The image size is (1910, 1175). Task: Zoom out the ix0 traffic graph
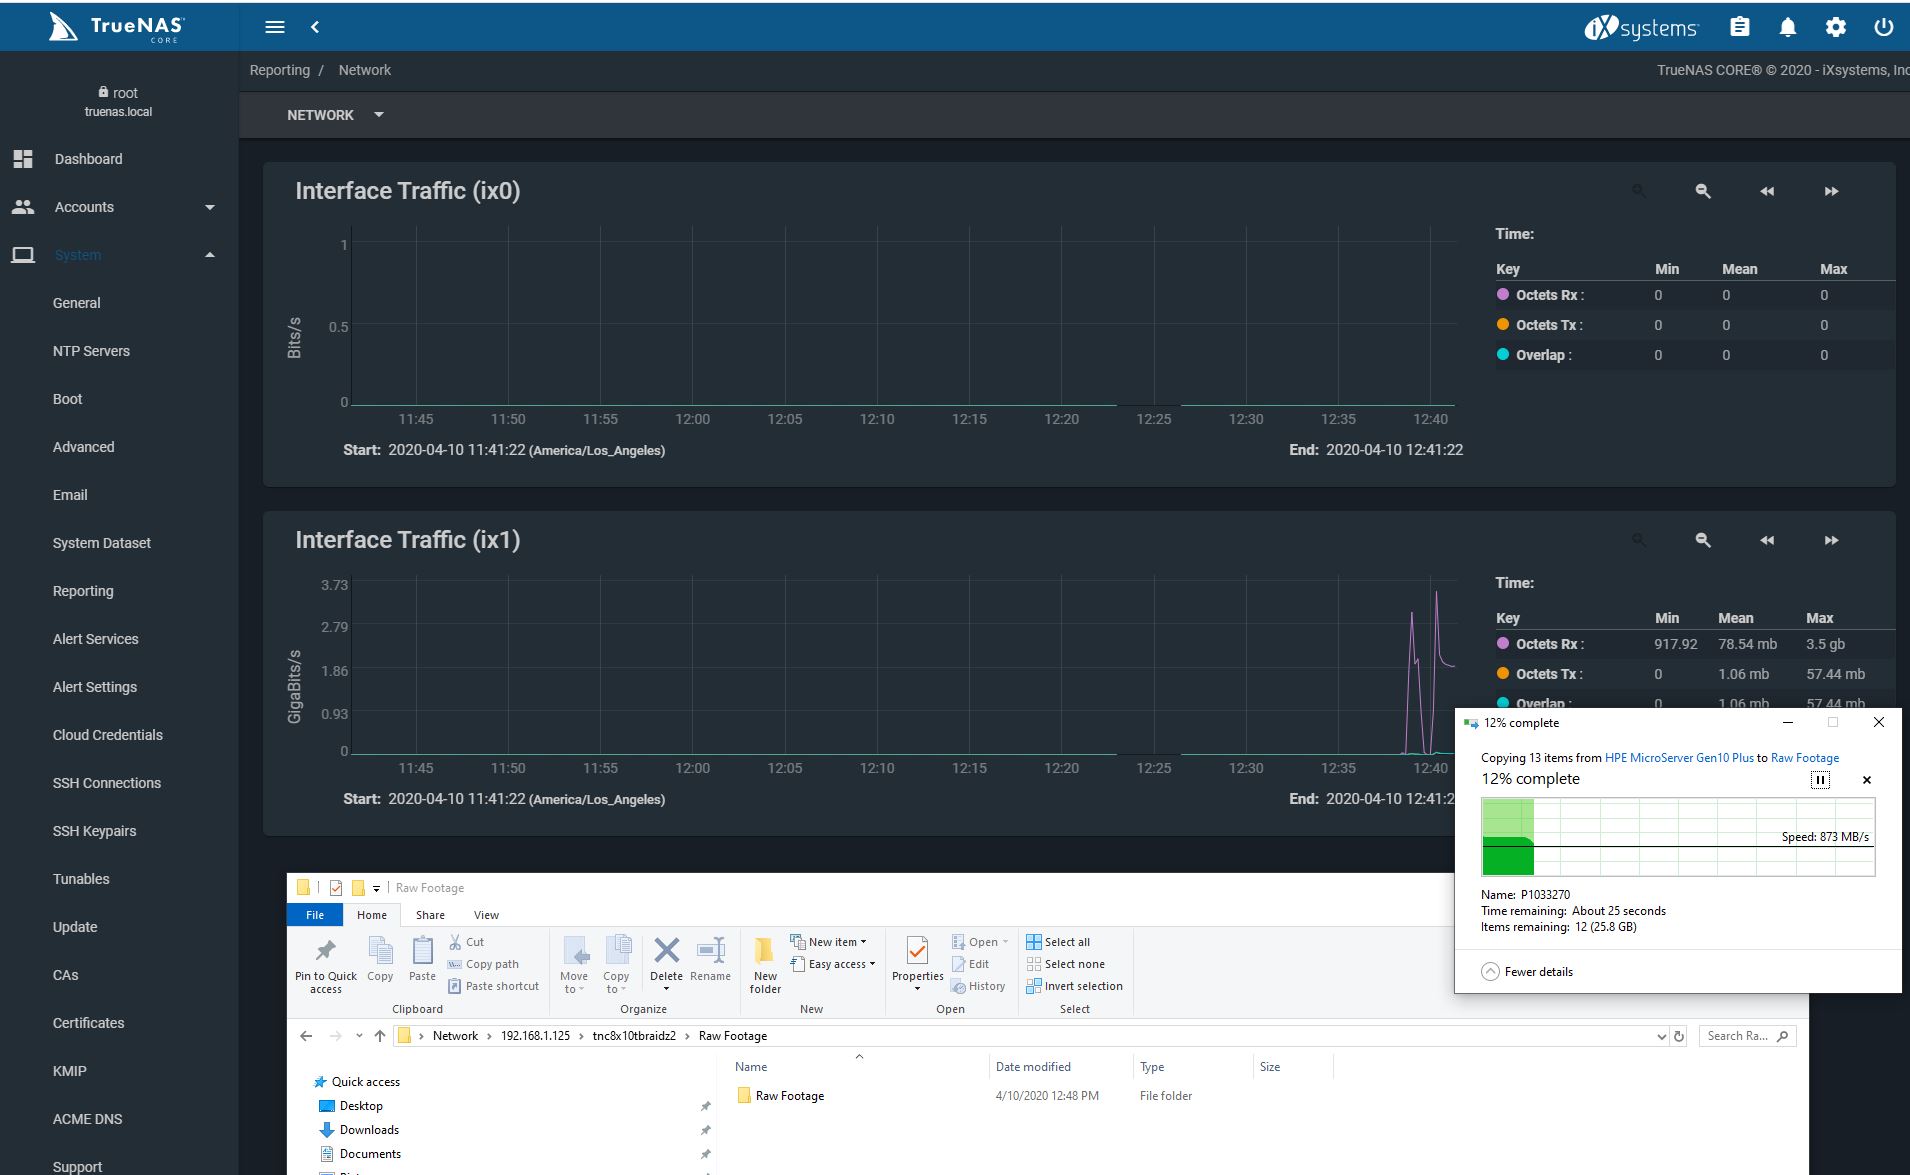click(x=1702, y=191)
